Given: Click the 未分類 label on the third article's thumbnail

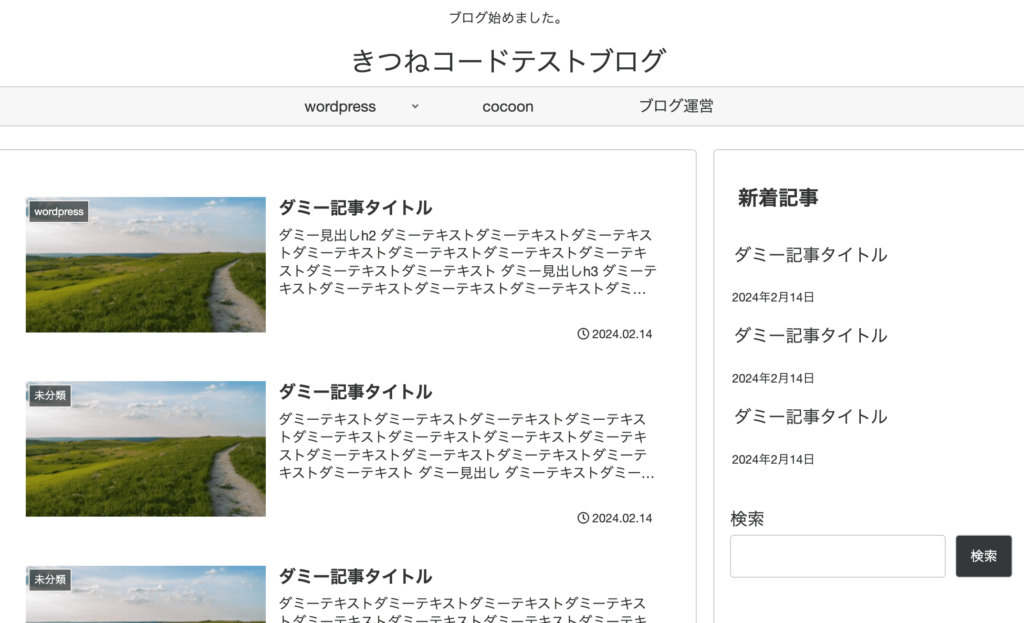Looking at the screenshot, I should click(x=50, y=579).
